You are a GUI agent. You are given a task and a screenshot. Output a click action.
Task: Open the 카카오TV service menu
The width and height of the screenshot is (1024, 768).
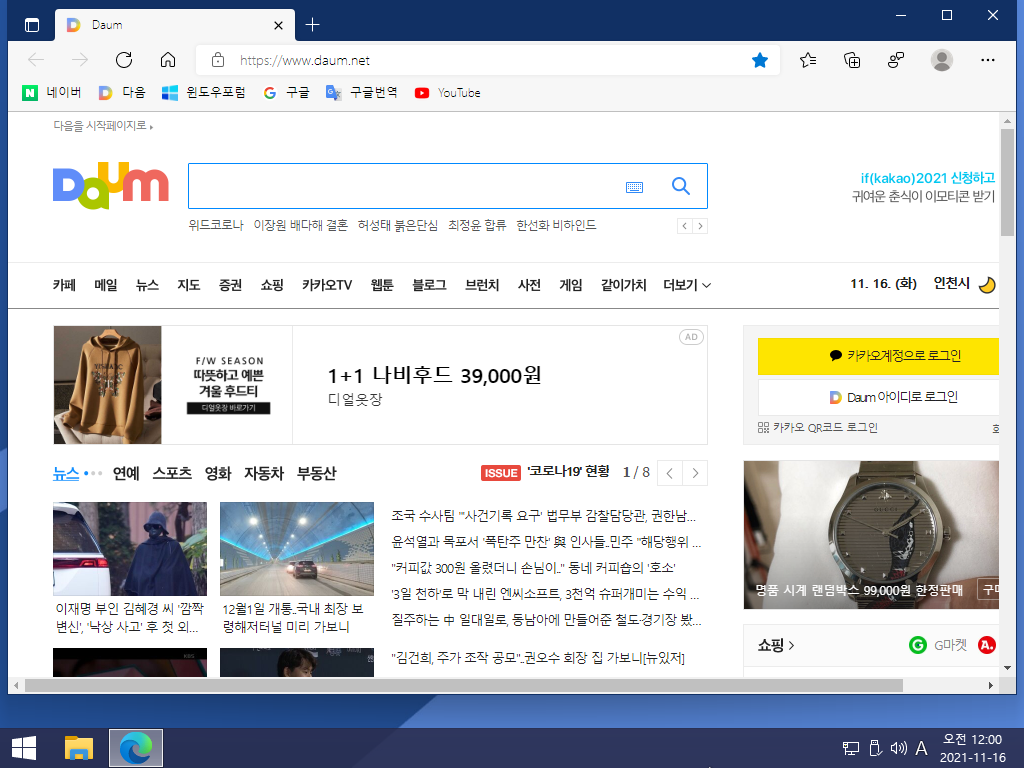[x=327, y=285]
